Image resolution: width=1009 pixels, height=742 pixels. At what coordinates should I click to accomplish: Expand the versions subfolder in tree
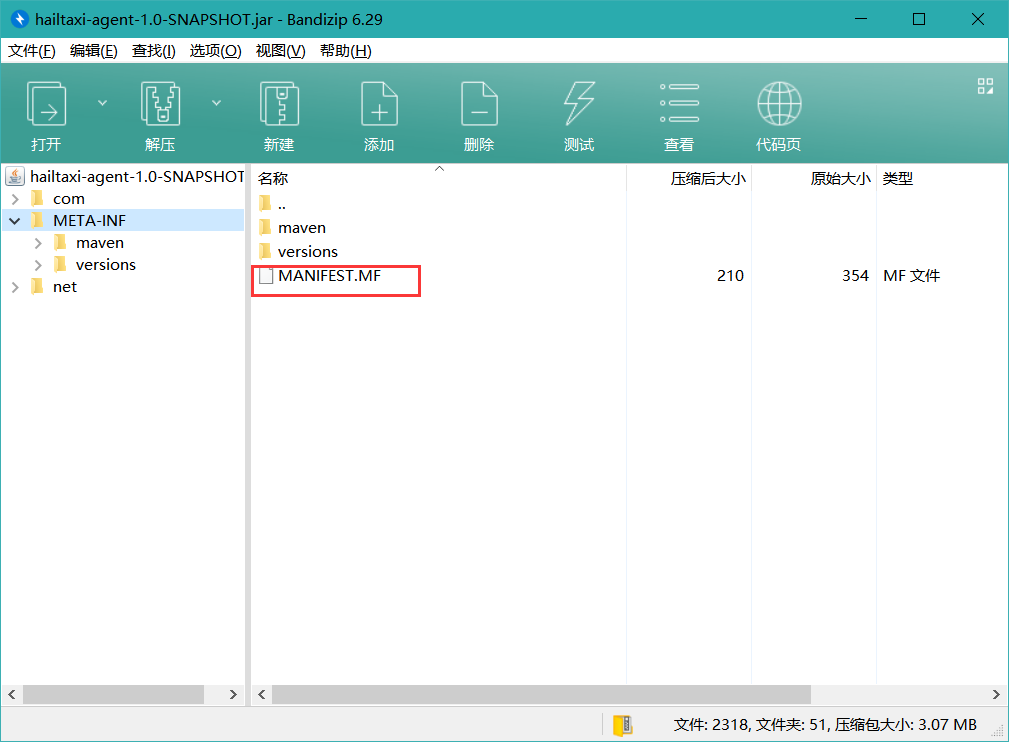[38, 265]
